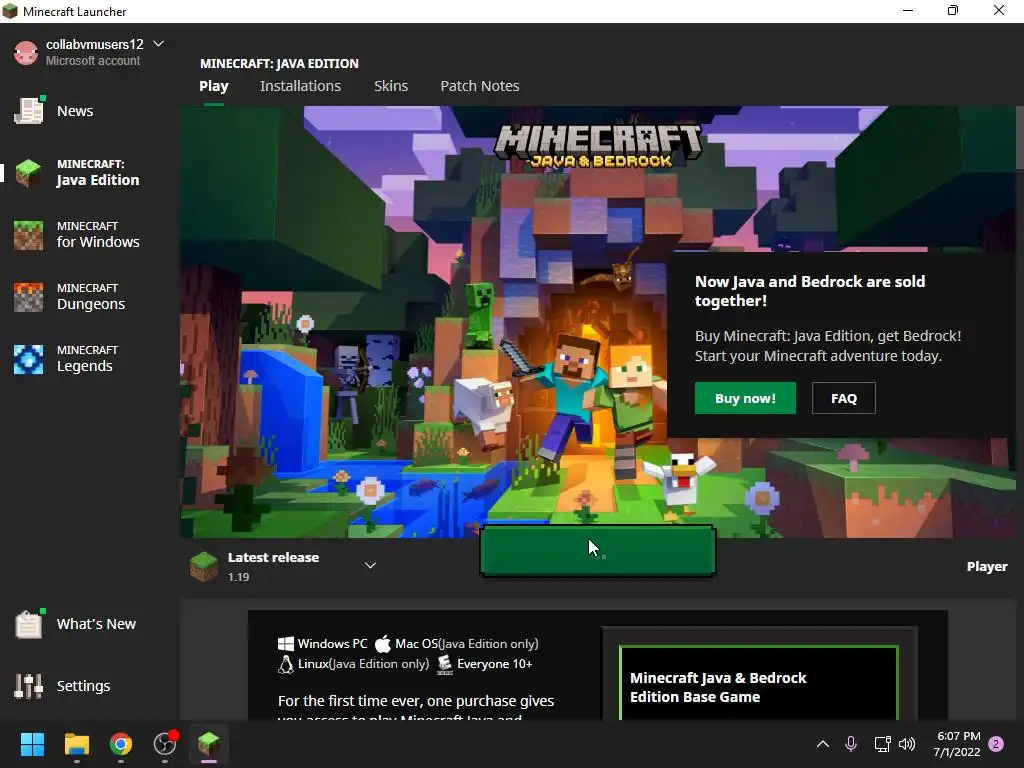Switch to the Skins tab
This screenshot has width=1024, height=768.
point(391,86)
